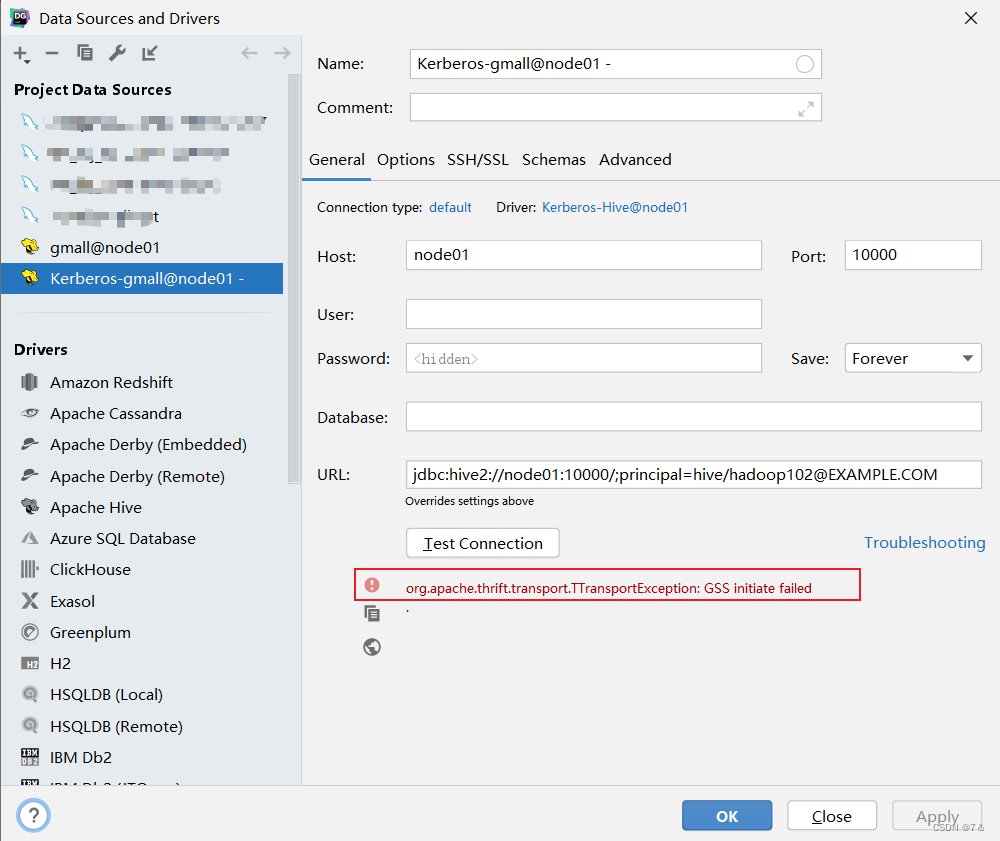Viewport: 1000px width, 841px height.
Task: Copy the error message using the copy icon
Action: tap(372, 614)
